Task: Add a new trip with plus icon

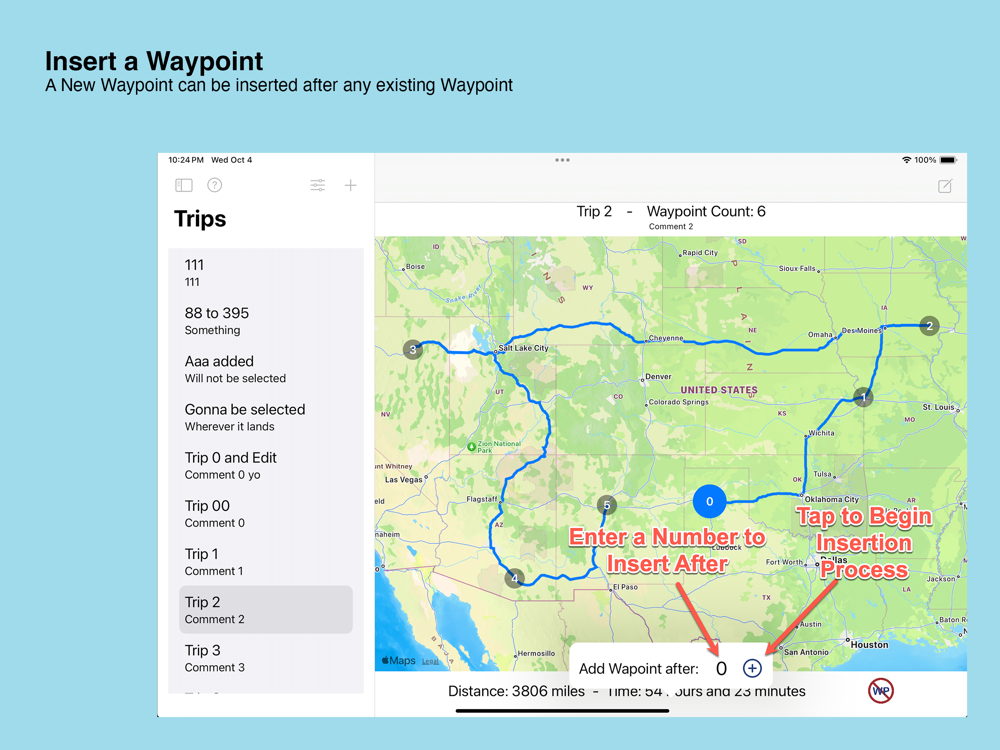Action: click(x=350, y=185)
